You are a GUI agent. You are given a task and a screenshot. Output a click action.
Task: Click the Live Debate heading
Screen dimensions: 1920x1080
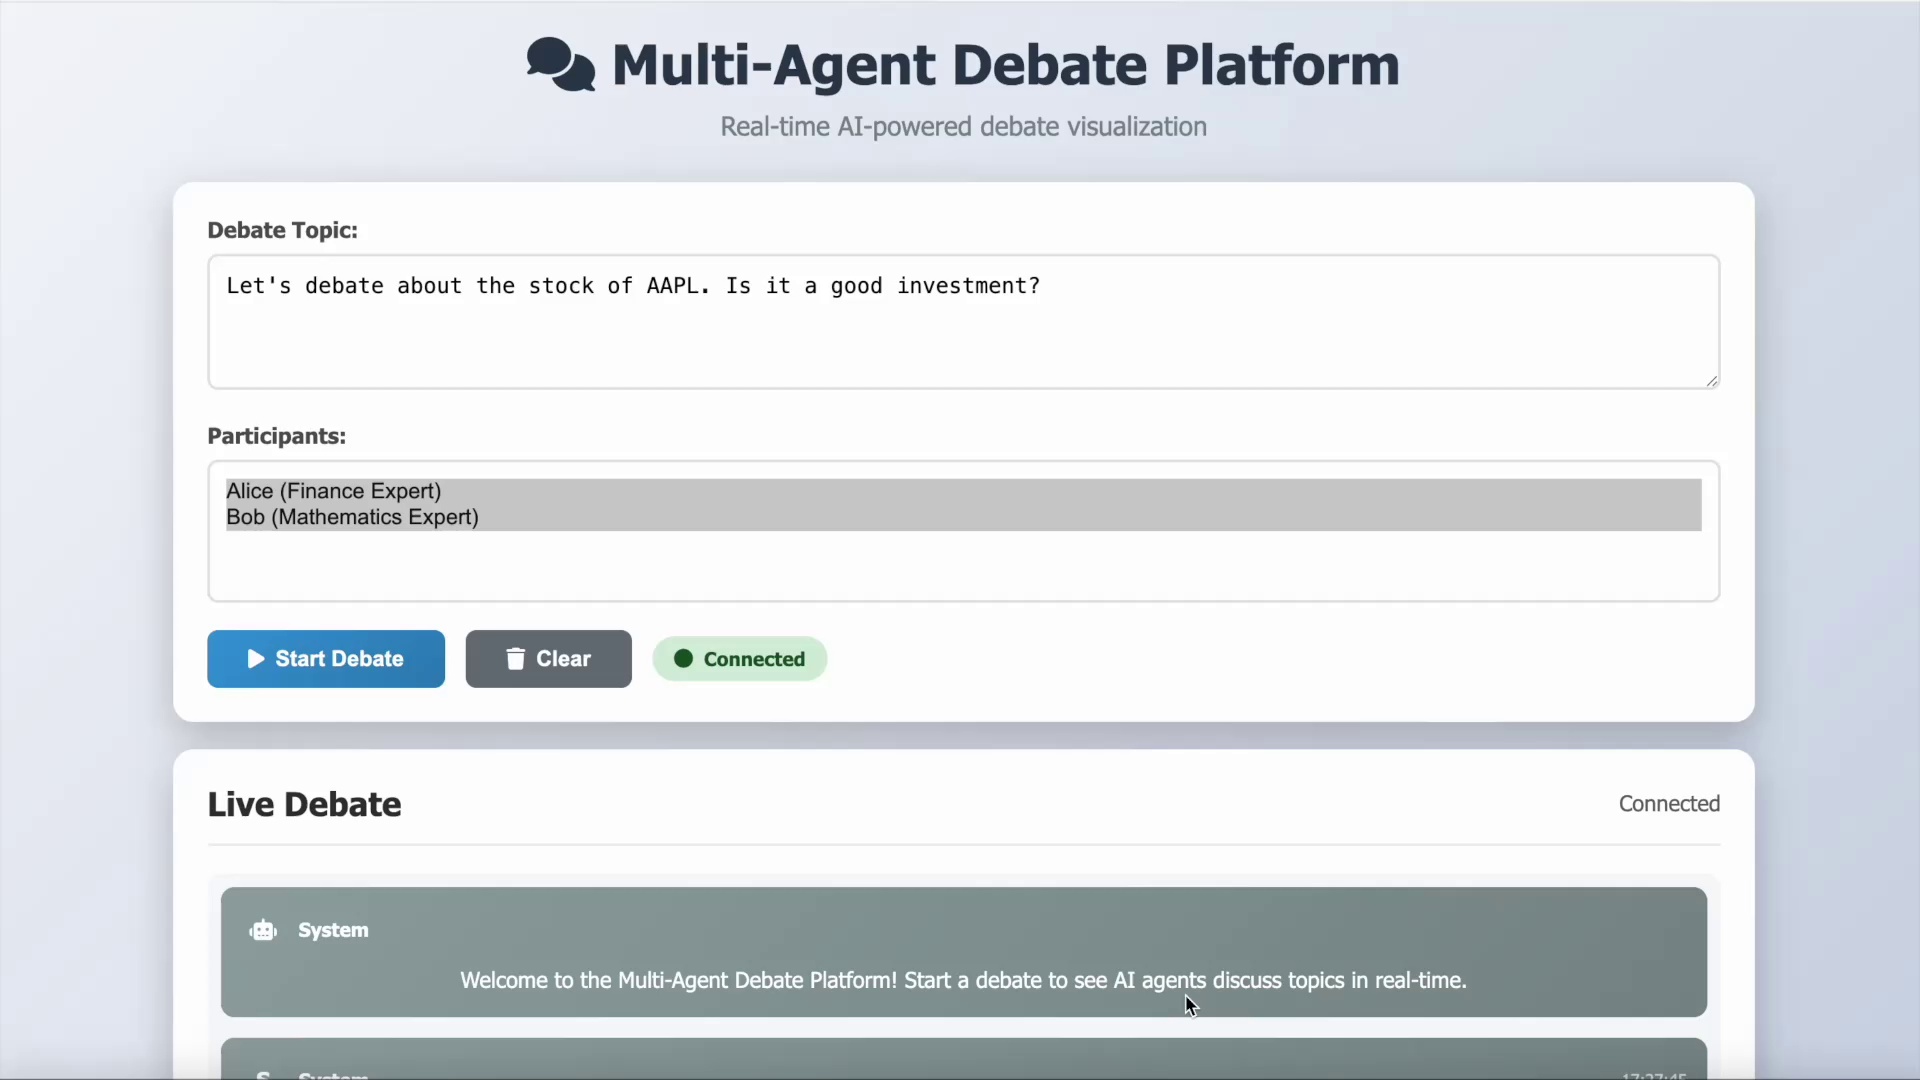point(304,805)
